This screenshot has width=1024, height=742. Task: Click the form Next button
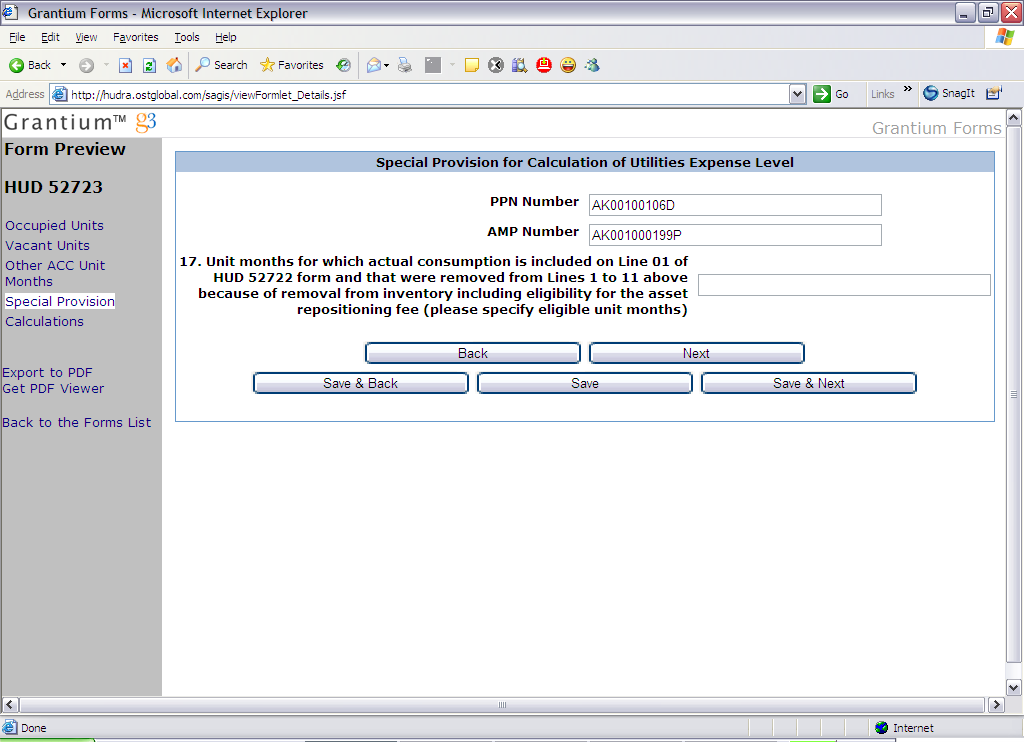[x=697, y=353]
